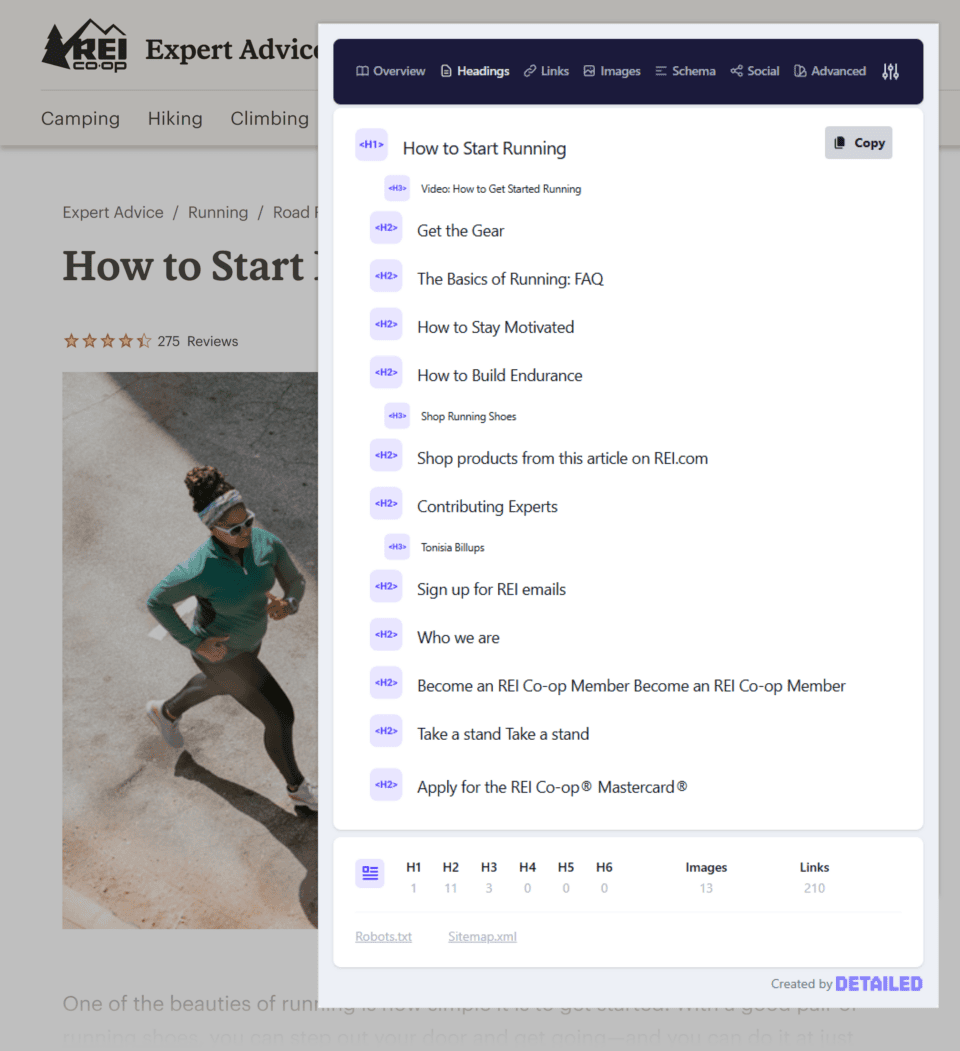Viewport: 960px width, 1051px height.
Task: Select the heading outline icon in the stats bar
Action: (x=369, y=873)
